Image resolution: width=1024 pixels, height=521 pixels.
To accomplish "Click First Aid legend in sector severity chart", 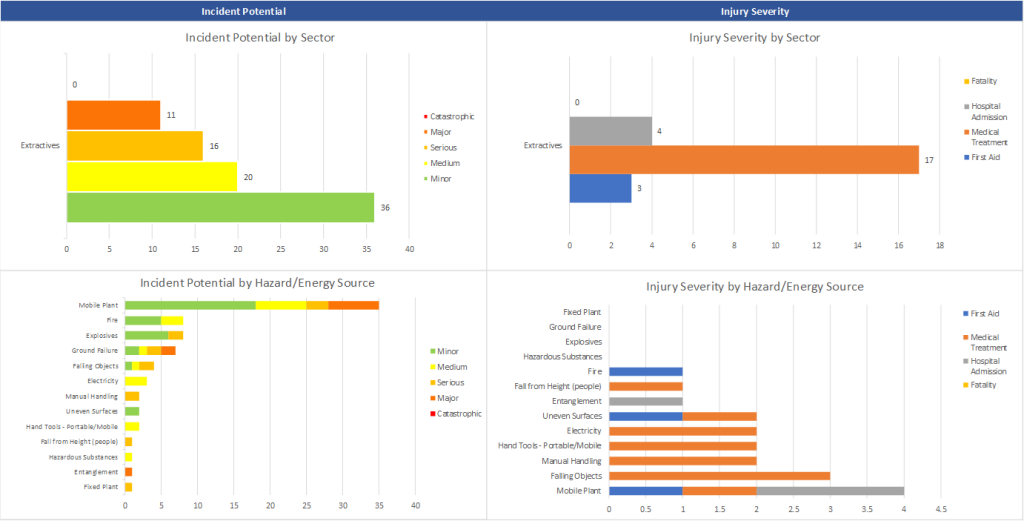I will (982, 157).
